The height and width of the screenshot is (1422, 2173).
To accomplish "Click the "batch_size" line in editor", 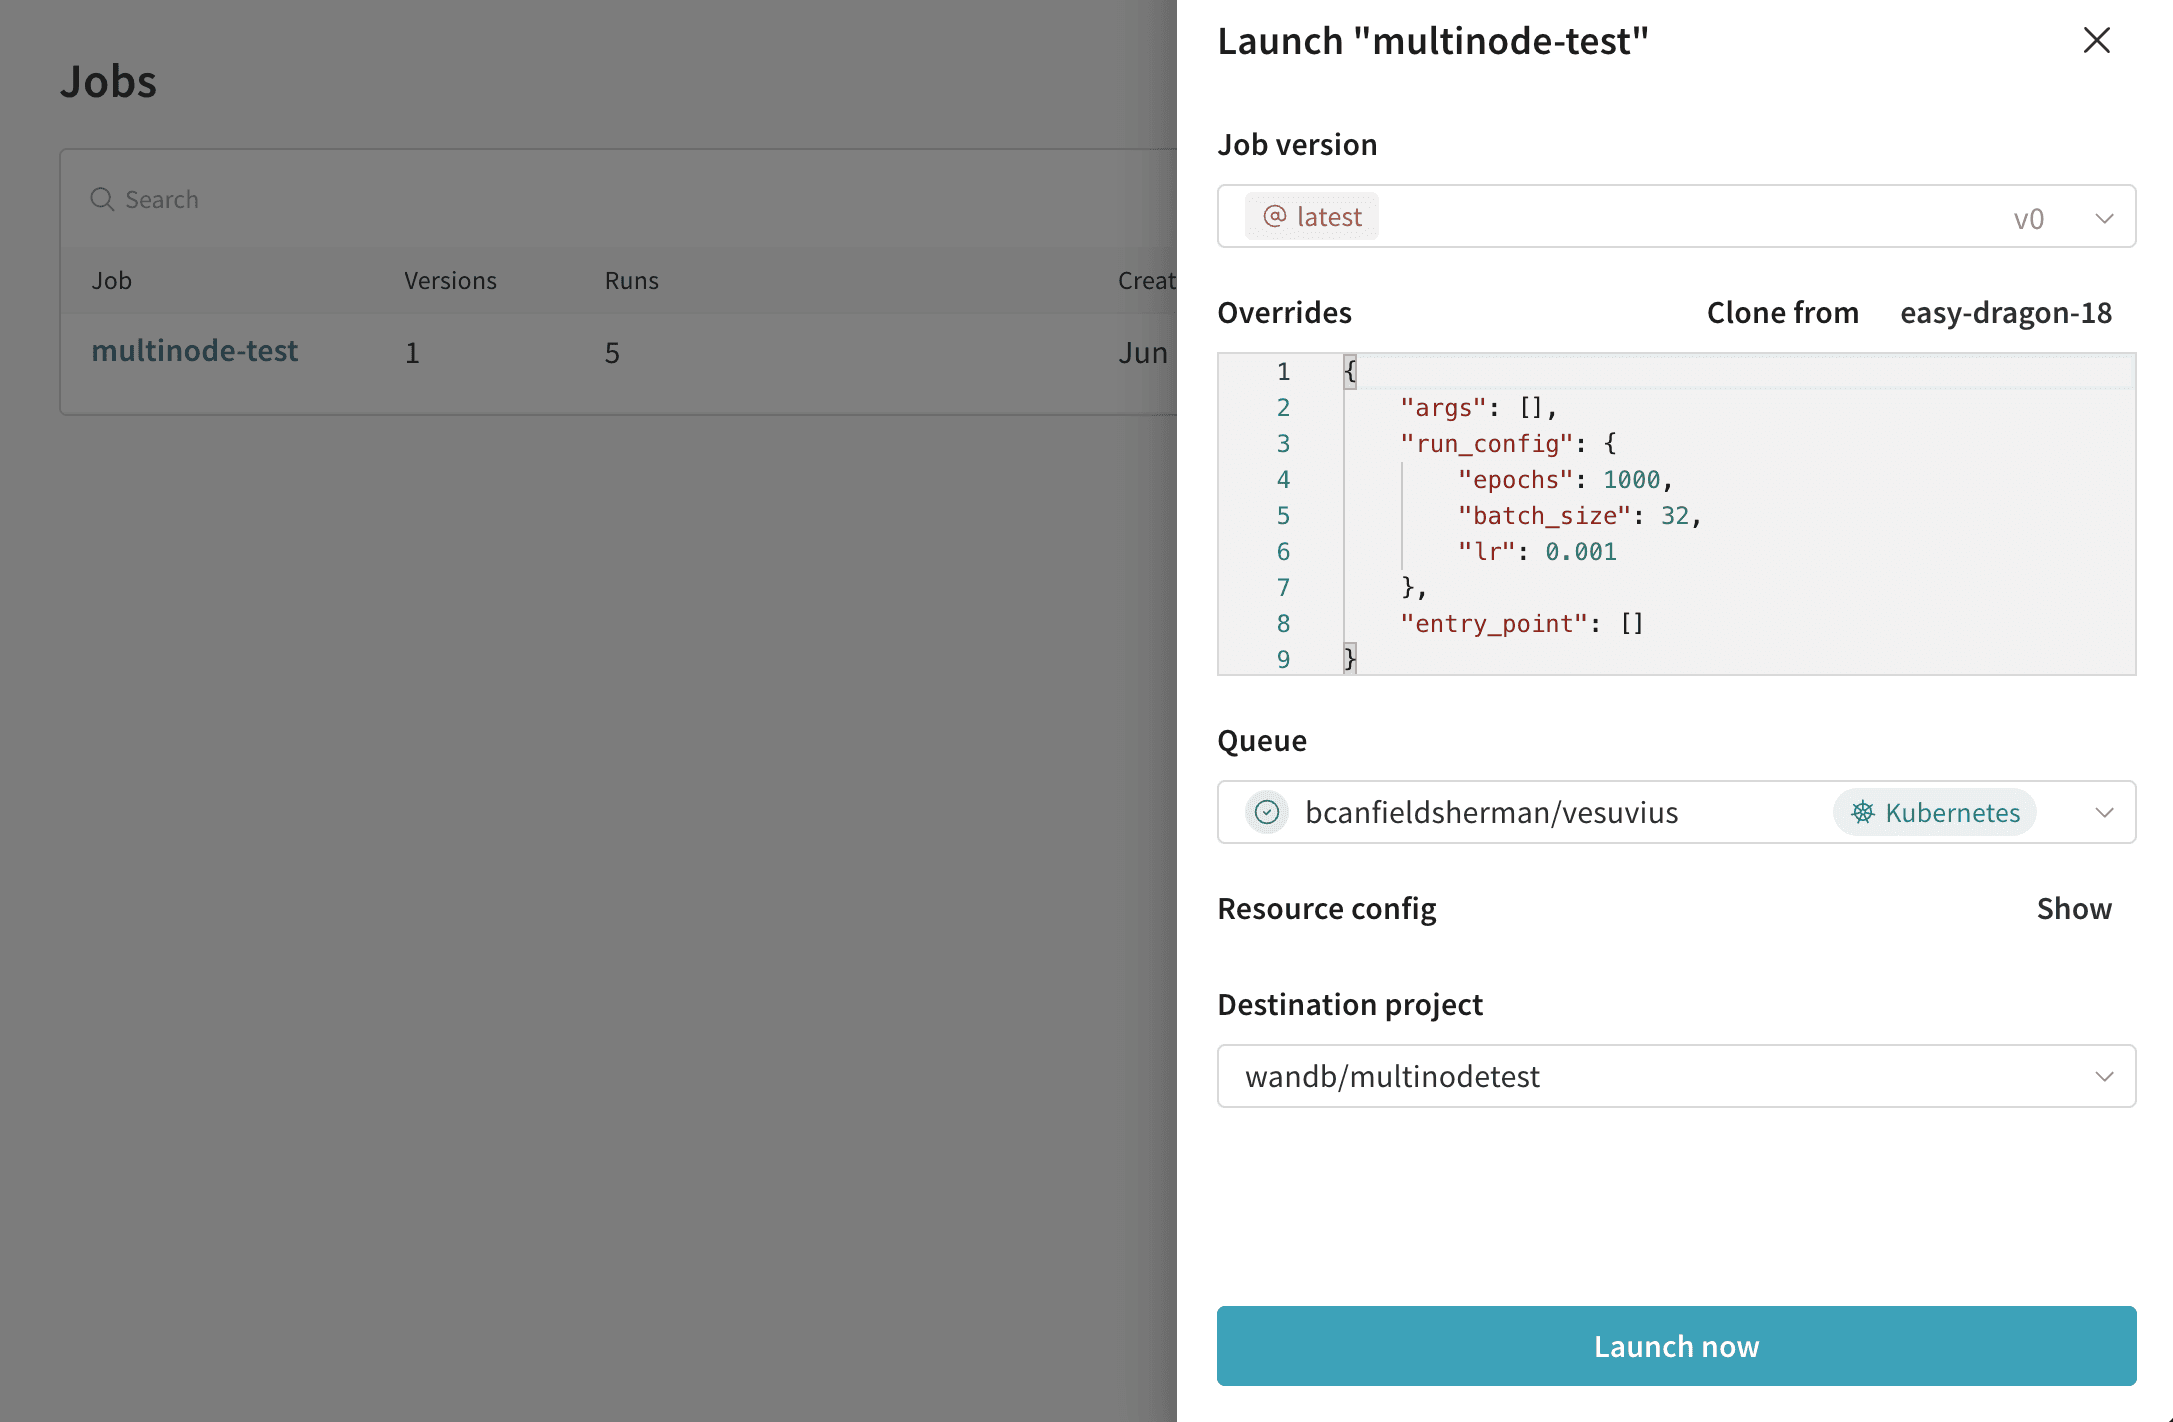I will click(1579, 516).
